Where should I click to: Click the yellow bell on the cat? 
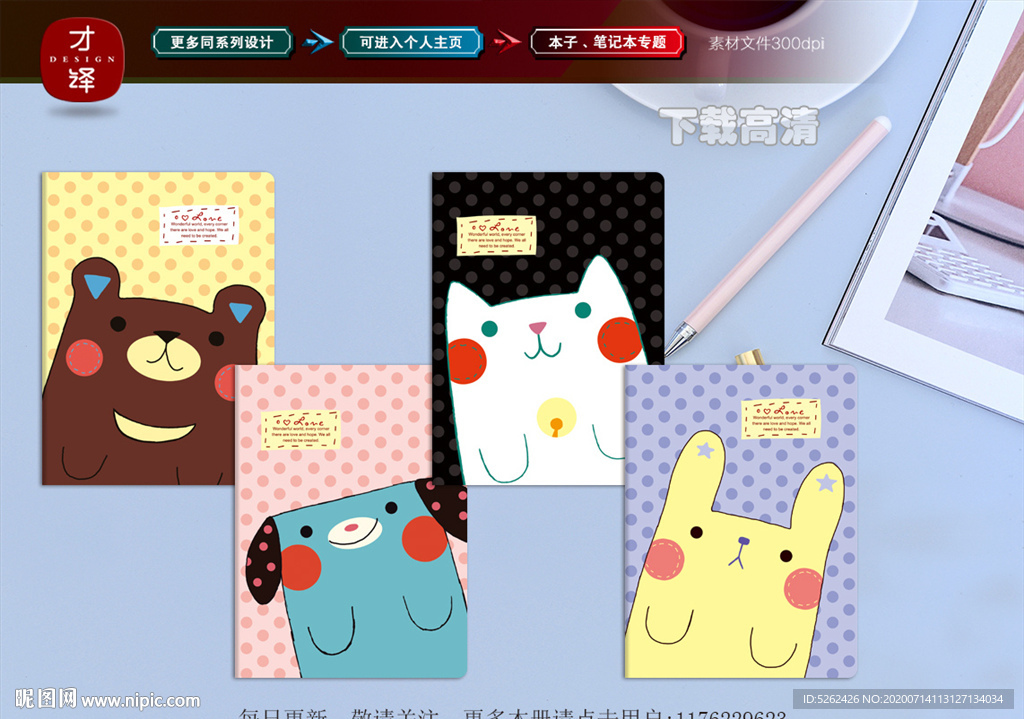click(556, 418)
